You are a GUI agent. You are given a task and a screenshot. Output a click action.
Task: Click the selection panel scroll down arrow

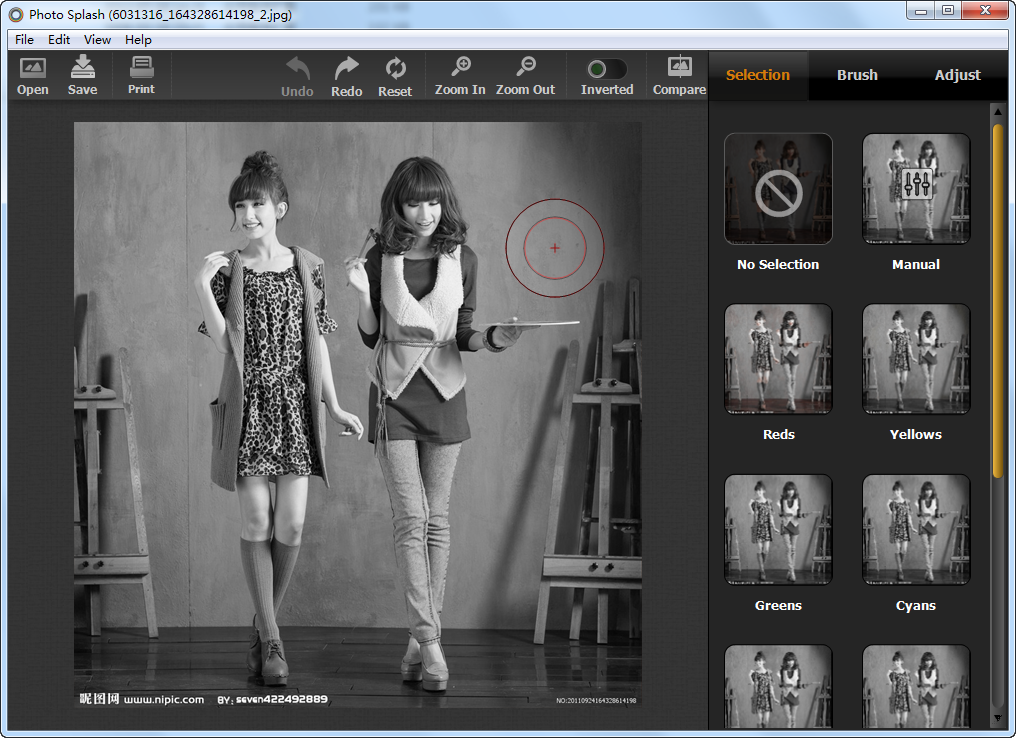[997, 718]
